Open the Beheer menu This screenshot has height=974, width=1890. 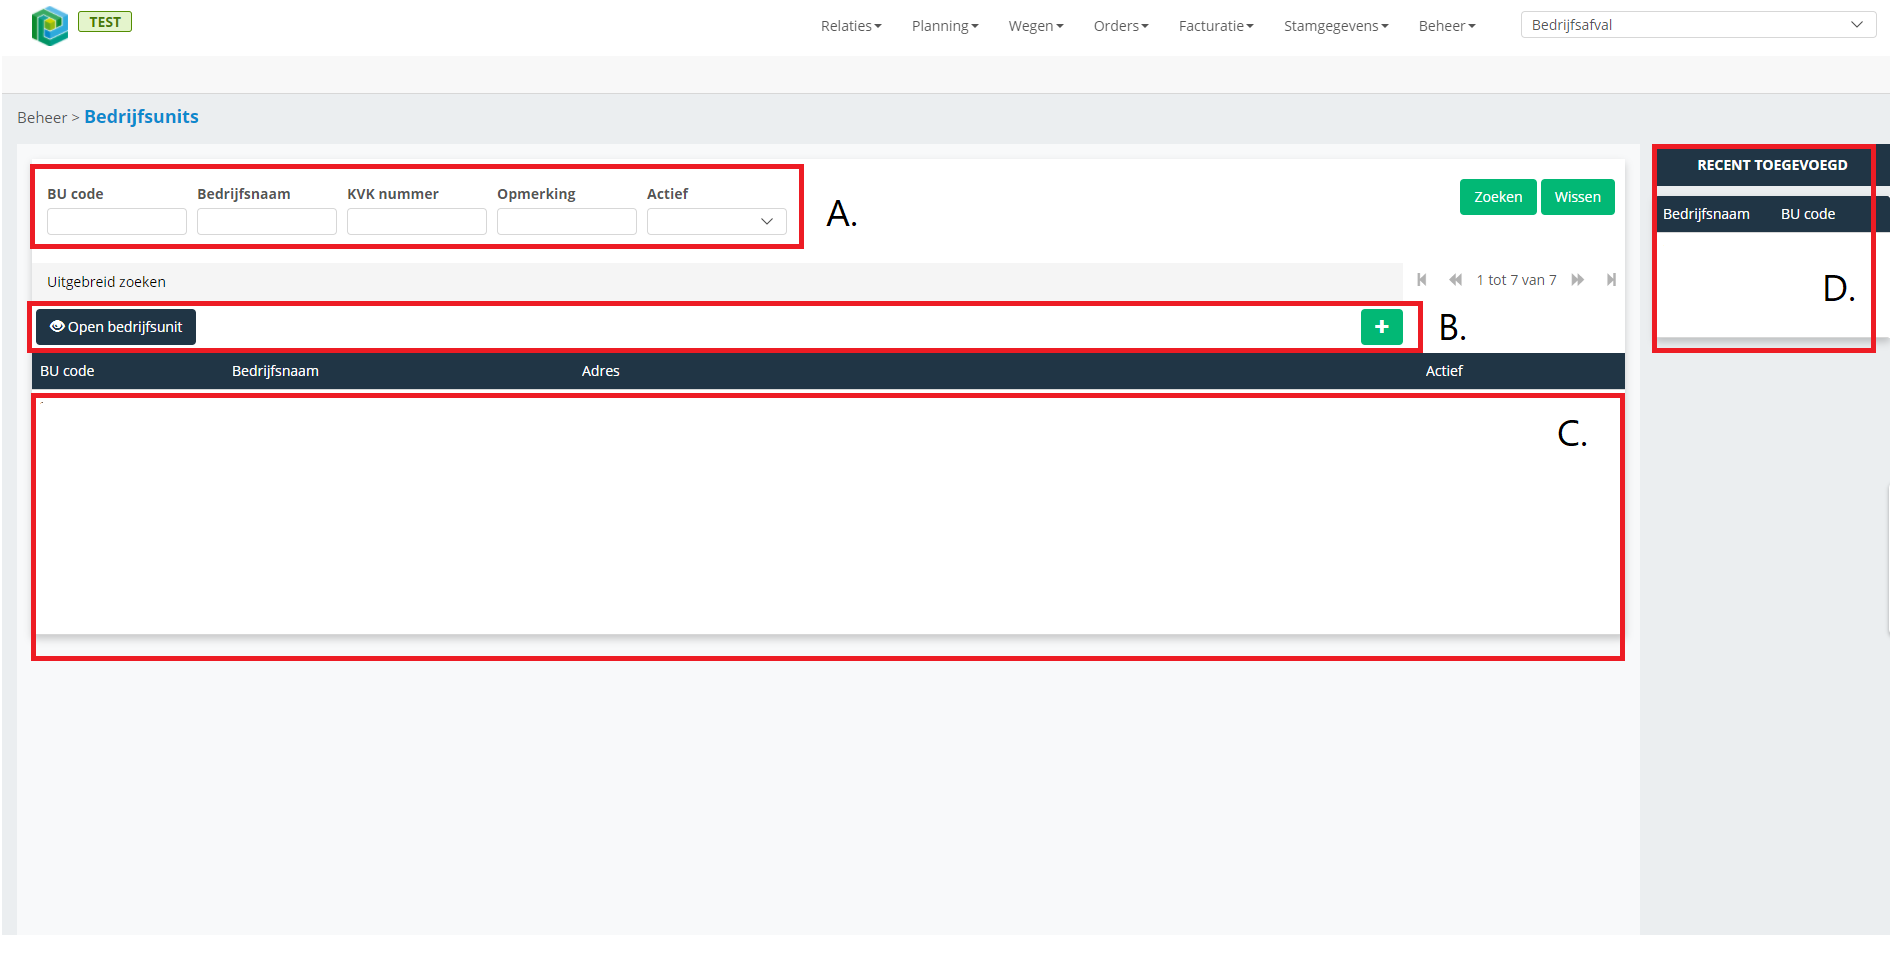[1447, 26]
